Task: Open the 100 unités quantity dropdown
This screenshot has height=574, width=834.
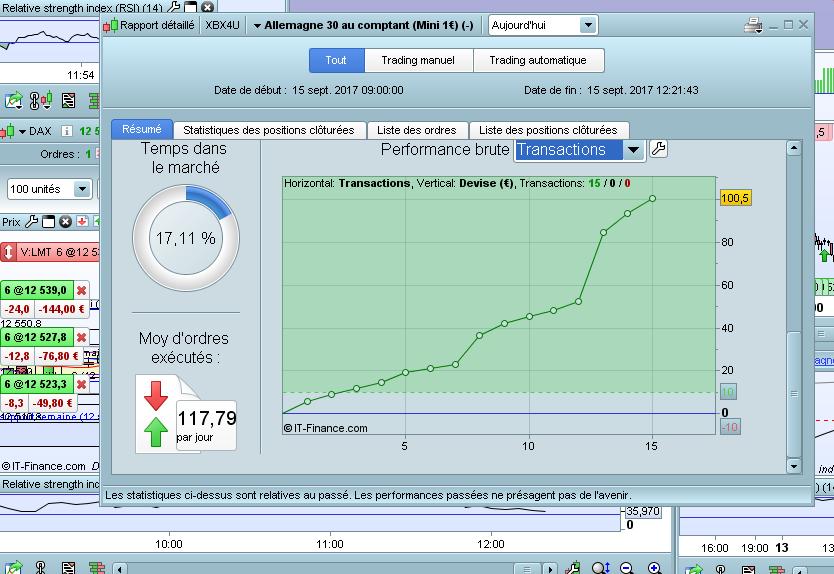Action: click(x=82, y=189)
